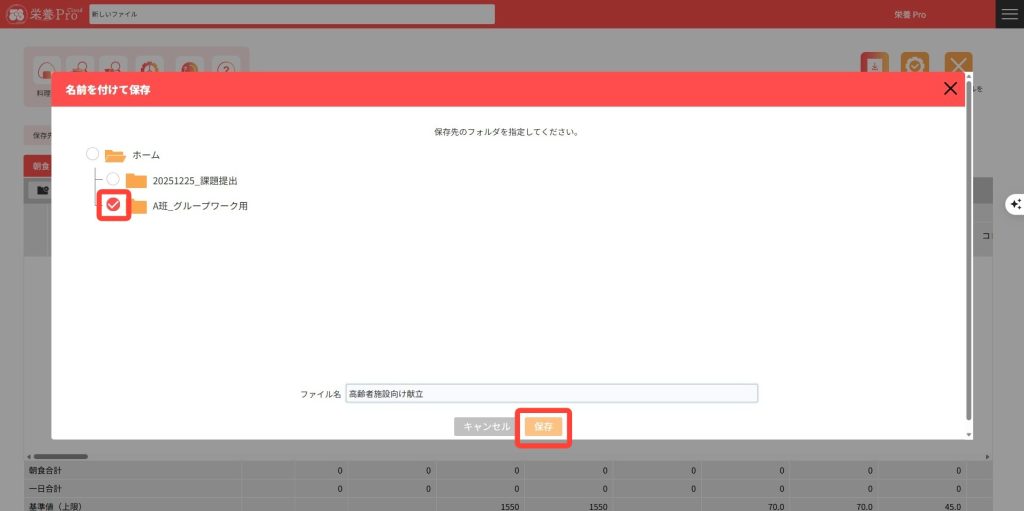Click the question mark help icon in the toolbar

227,68
